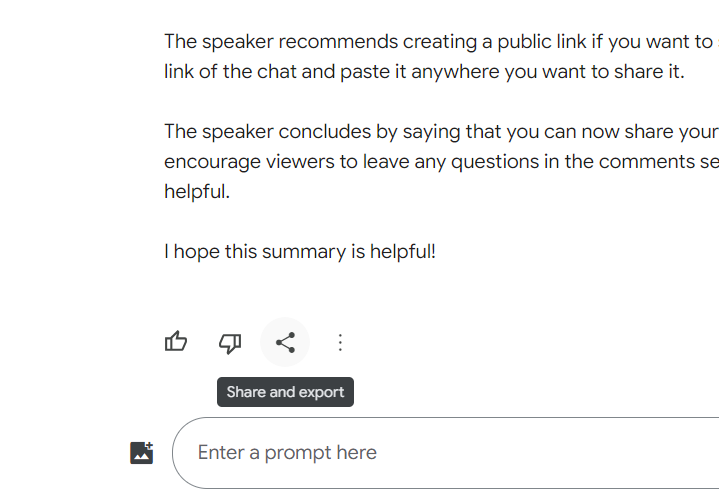Screen dimensions: 719x502
Task: Open the three-dot more options menu
Action: 340,342
